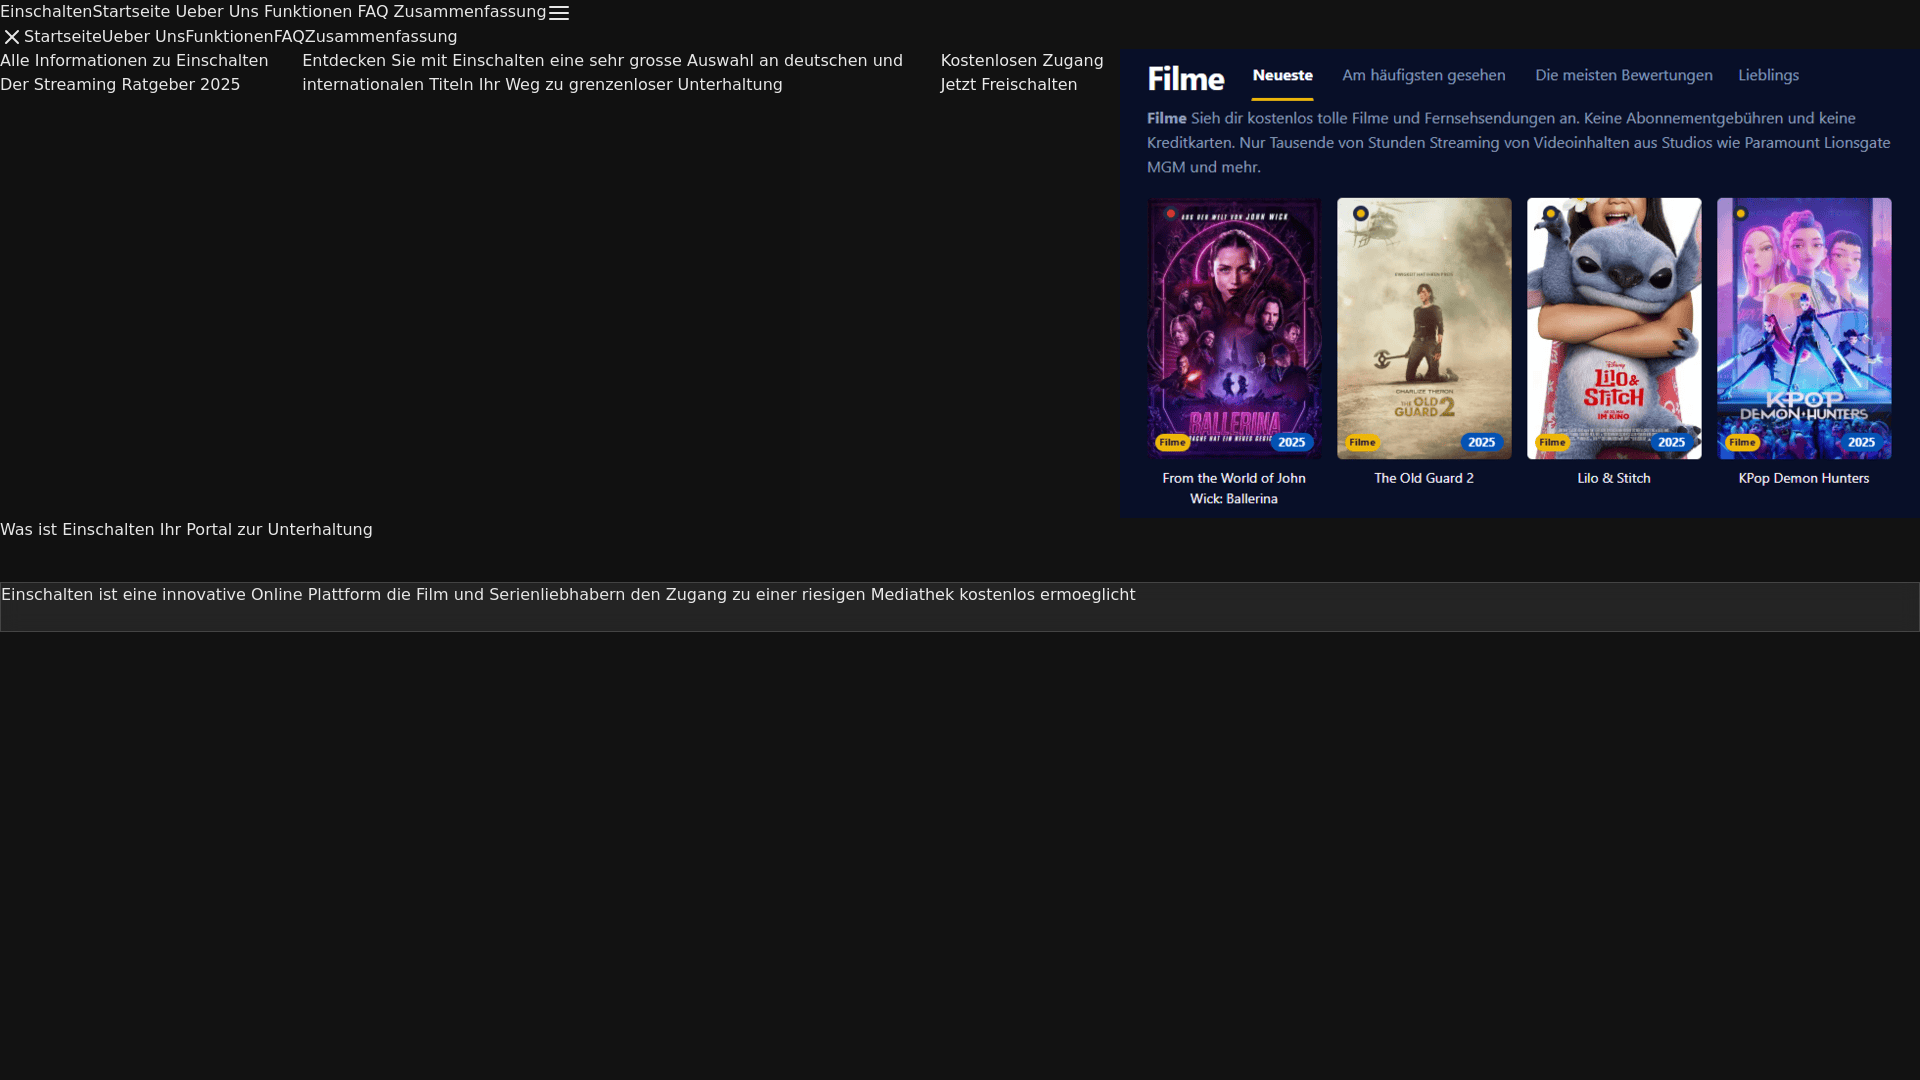This screenshot has width=1920, height=1080.
Task: Open the hamburger menu icon
Action: point(559,13)
